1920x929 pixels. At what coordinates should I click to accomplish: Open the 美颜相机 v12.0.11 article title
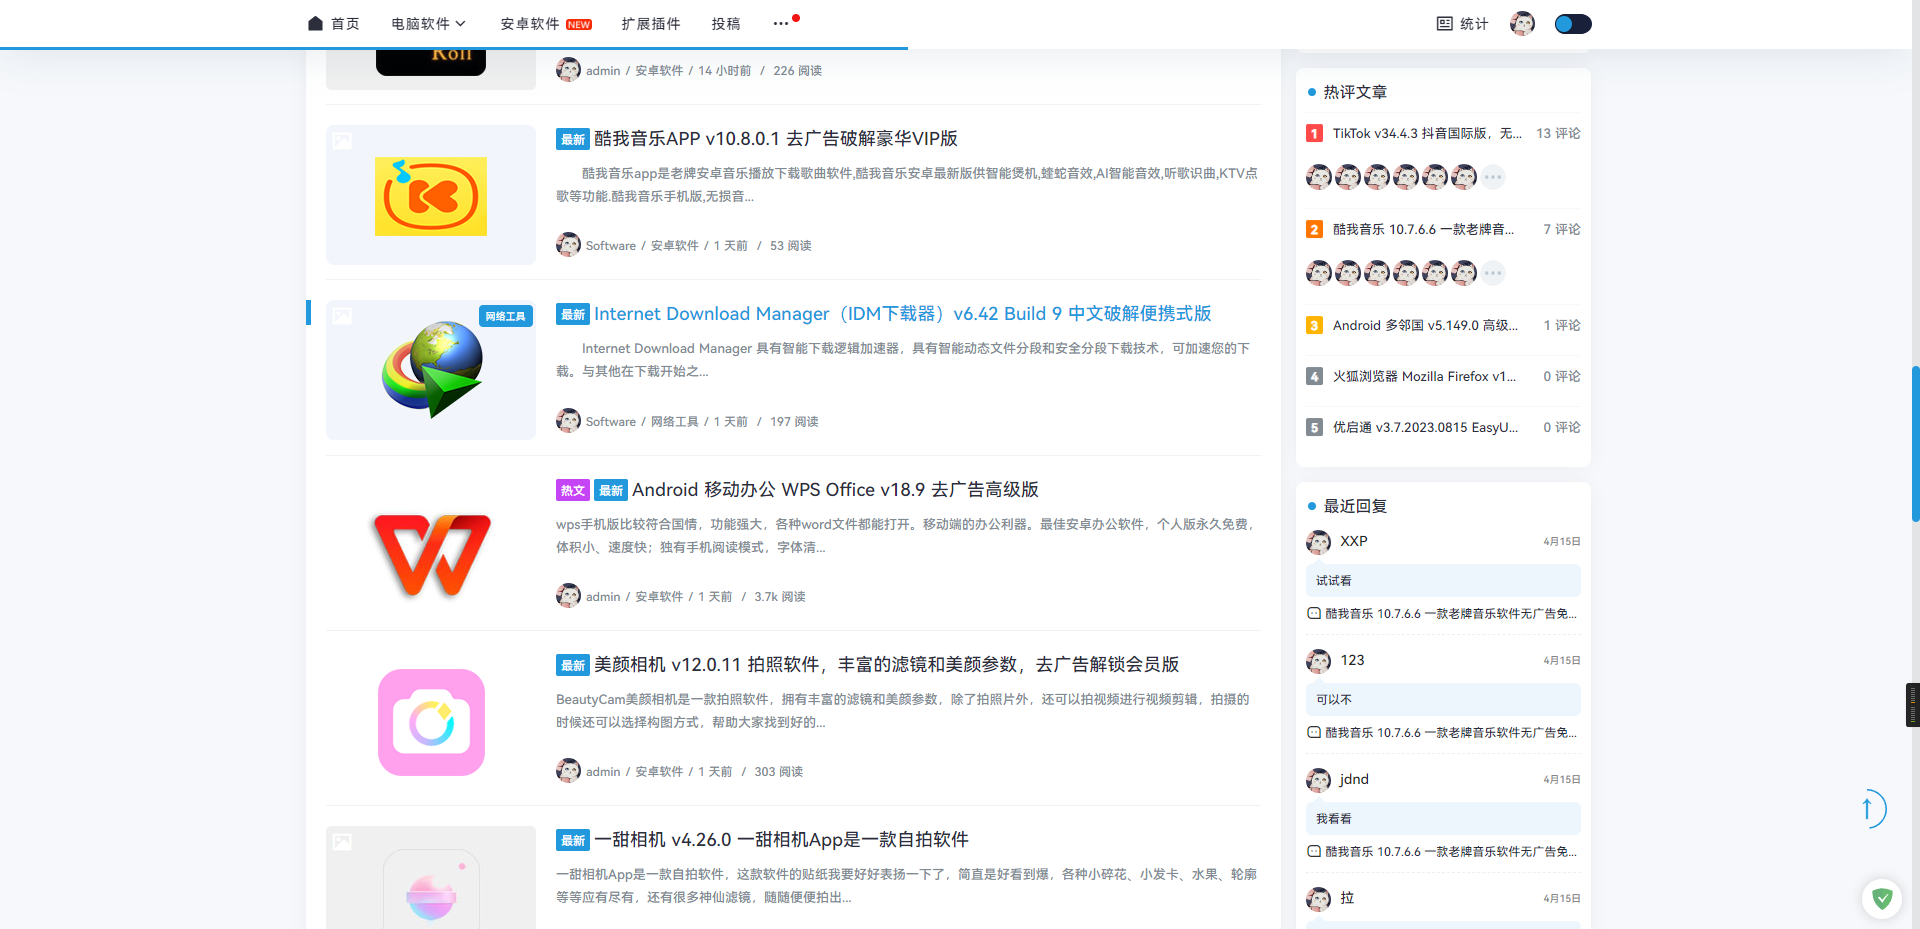pyautogui.click(x=886, y=665)
